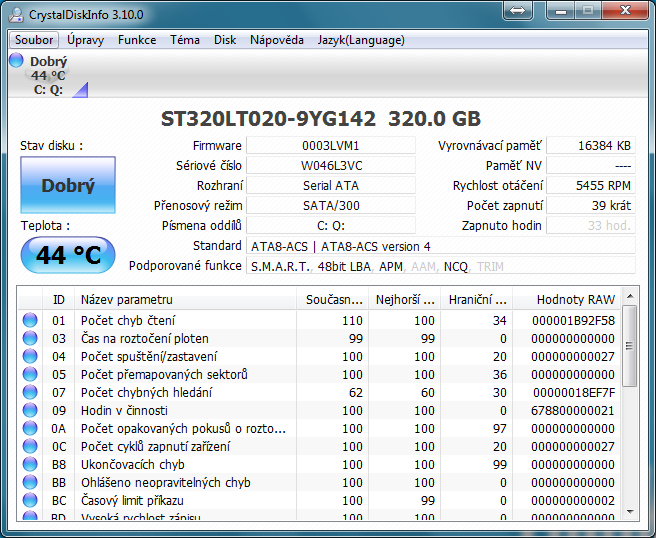656x538 pixels.
Task: Click status orb for Počet přemapovaných sektorů
Action: (x=30, y=374)
